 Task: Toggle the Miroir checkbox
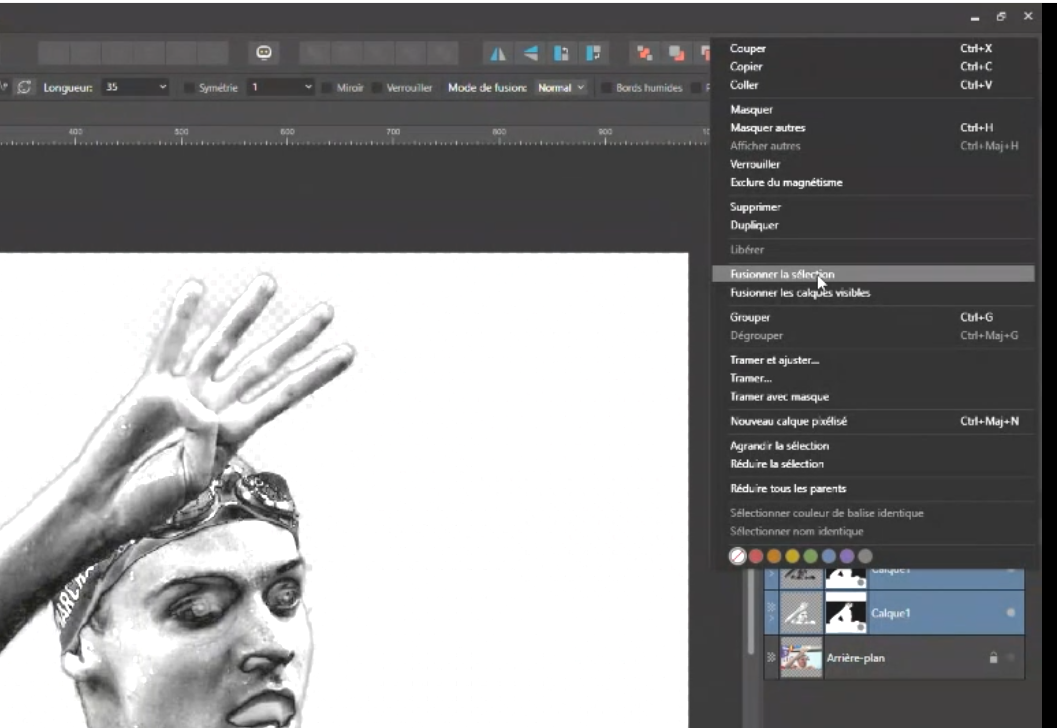(327, 88)
